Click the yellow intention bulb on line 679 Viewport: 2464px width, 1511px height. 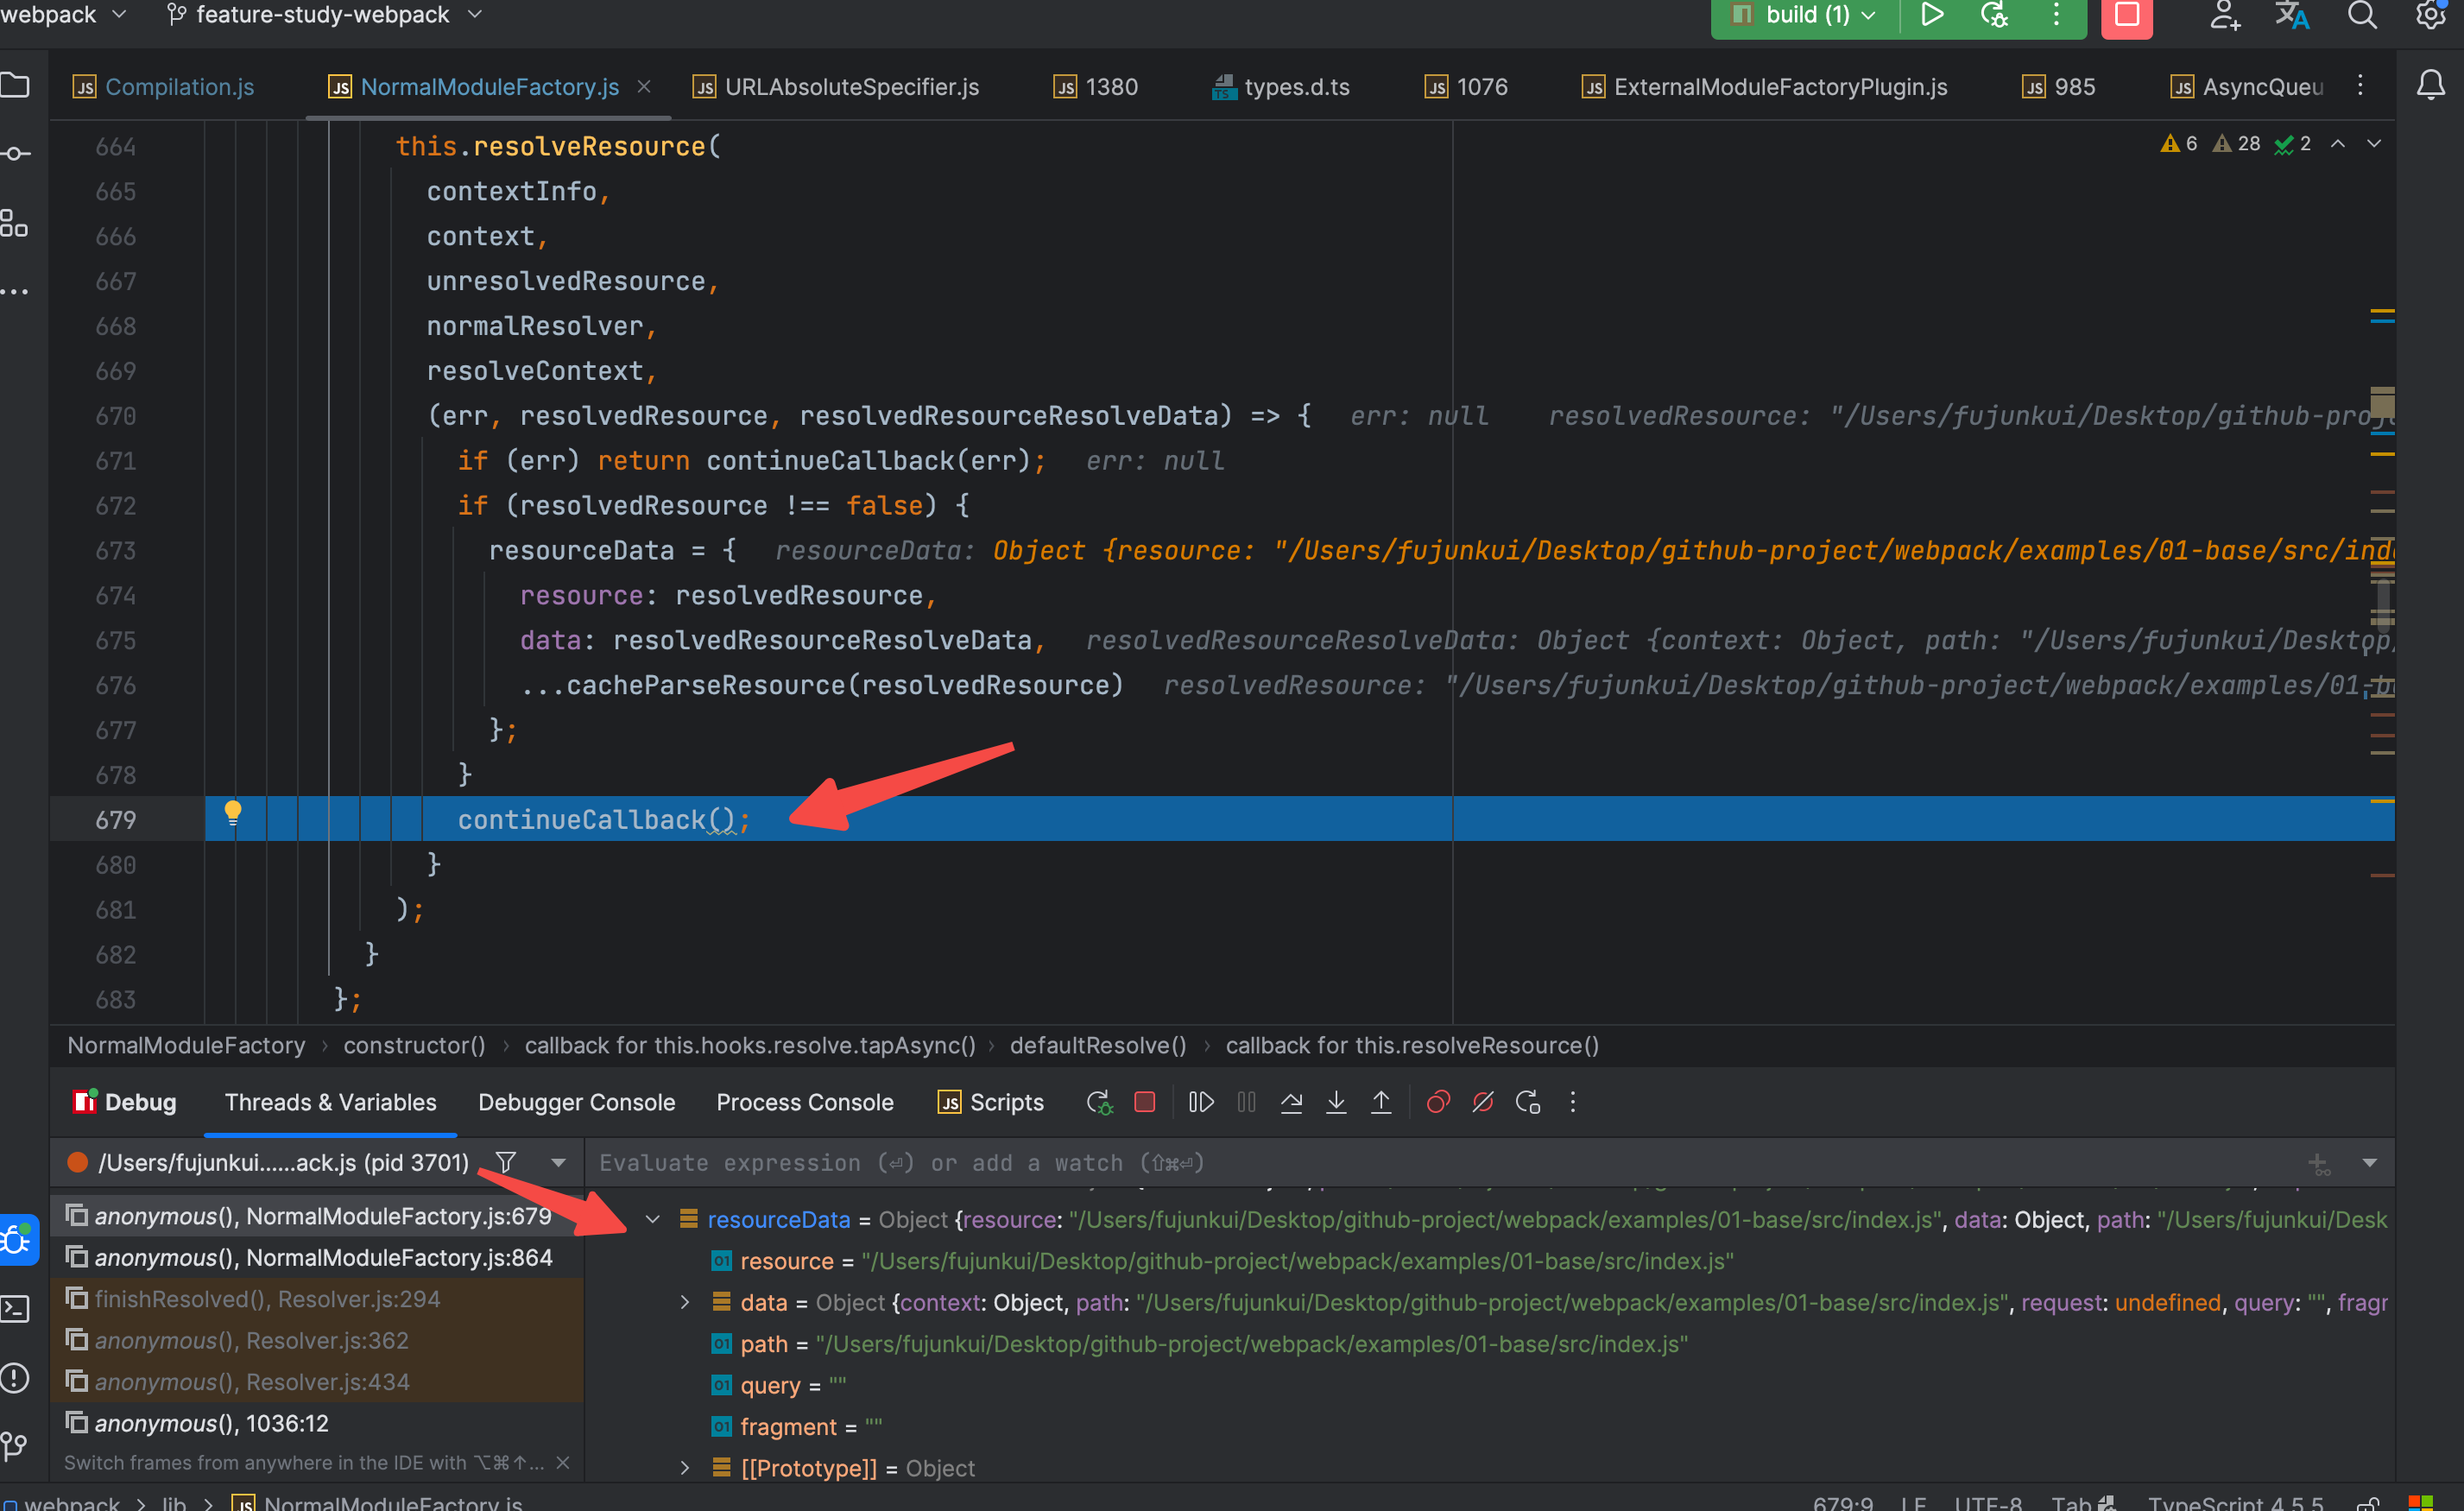[x=233, y=812]
